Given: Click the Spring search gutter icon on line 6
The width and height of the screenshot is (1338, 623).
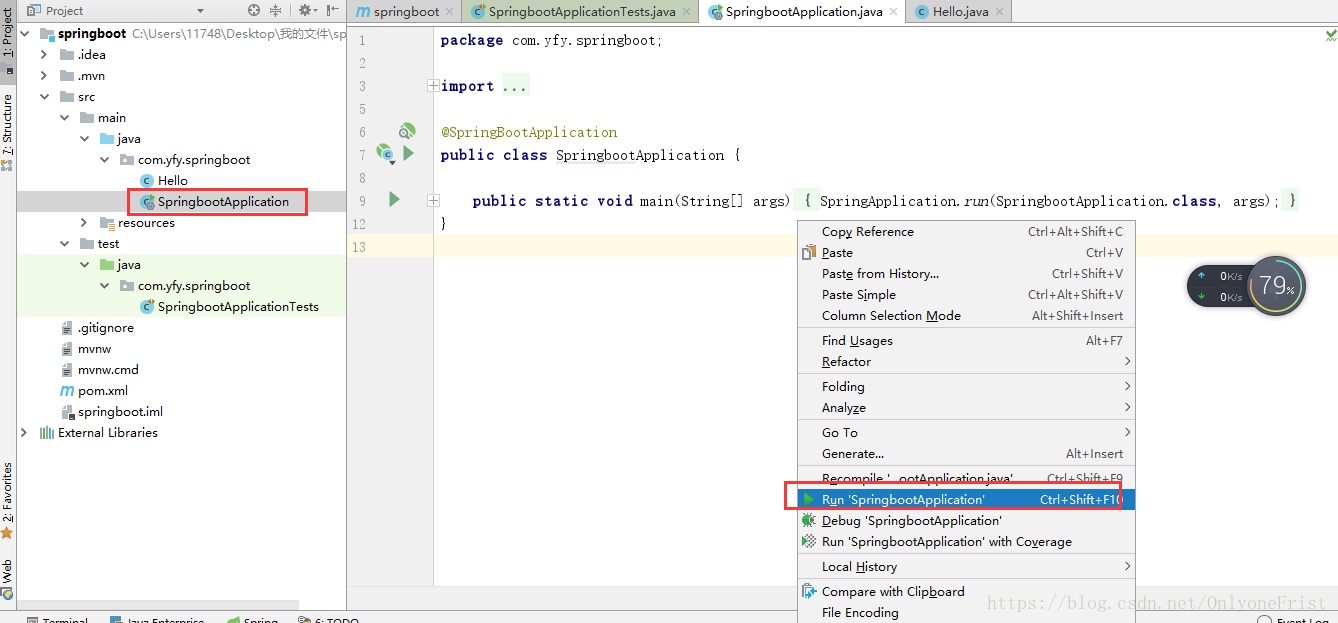Looking at the screenshot, I should pos(407,130).
